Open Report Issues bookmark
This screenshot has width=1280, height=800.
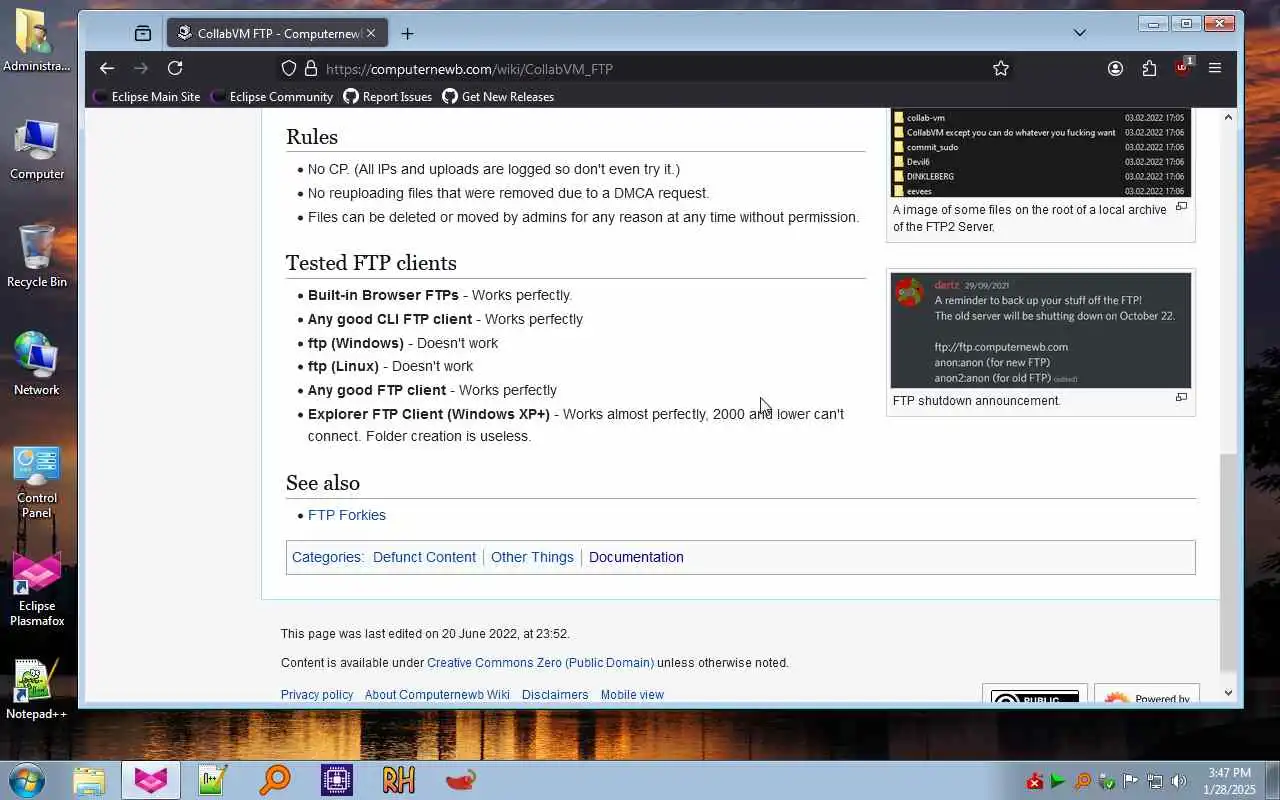point(388,97)
